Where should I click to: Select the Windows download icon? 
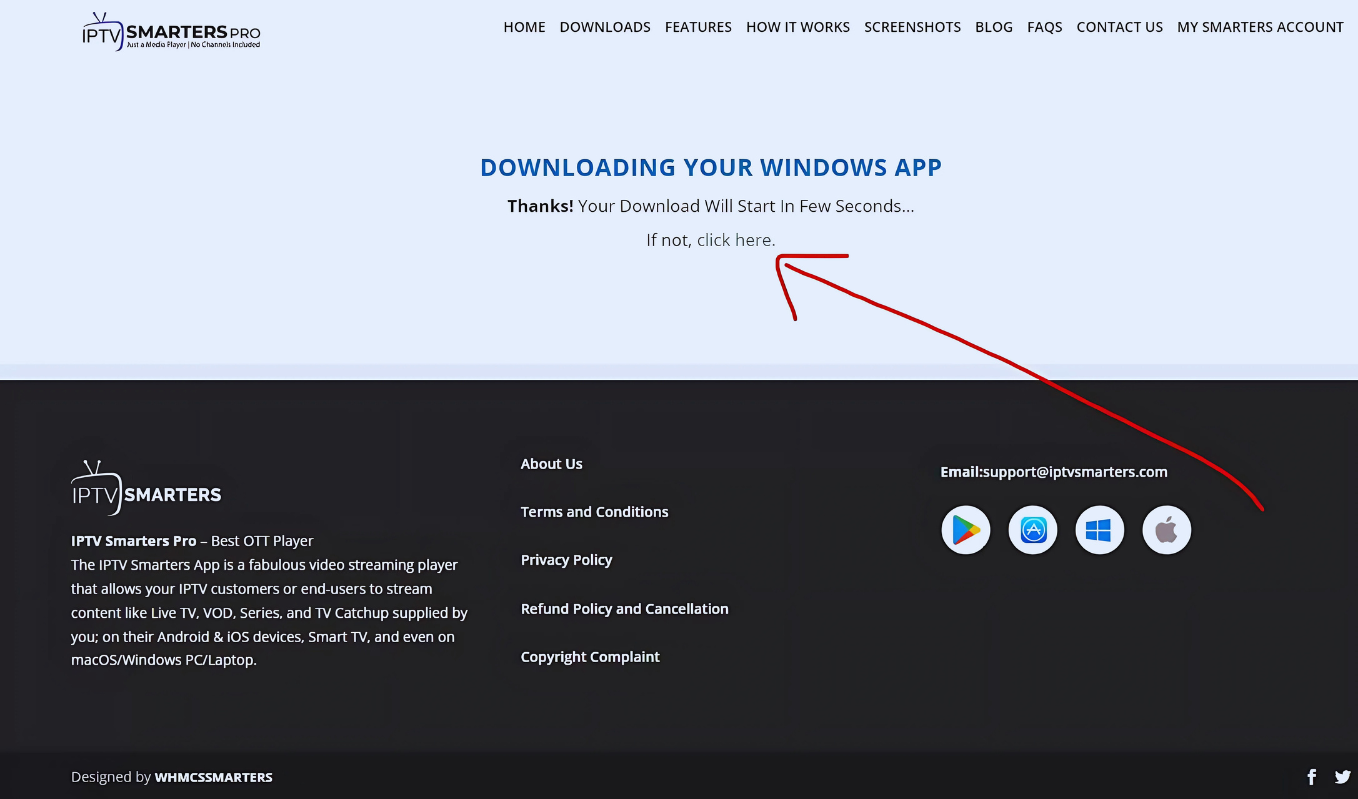(x=1099, y=530)
